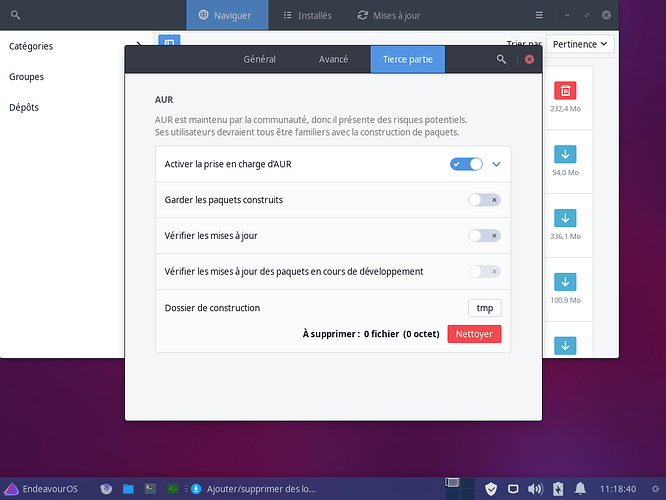
Task: Click the session icon at panel end
Action: click(655, 489)
